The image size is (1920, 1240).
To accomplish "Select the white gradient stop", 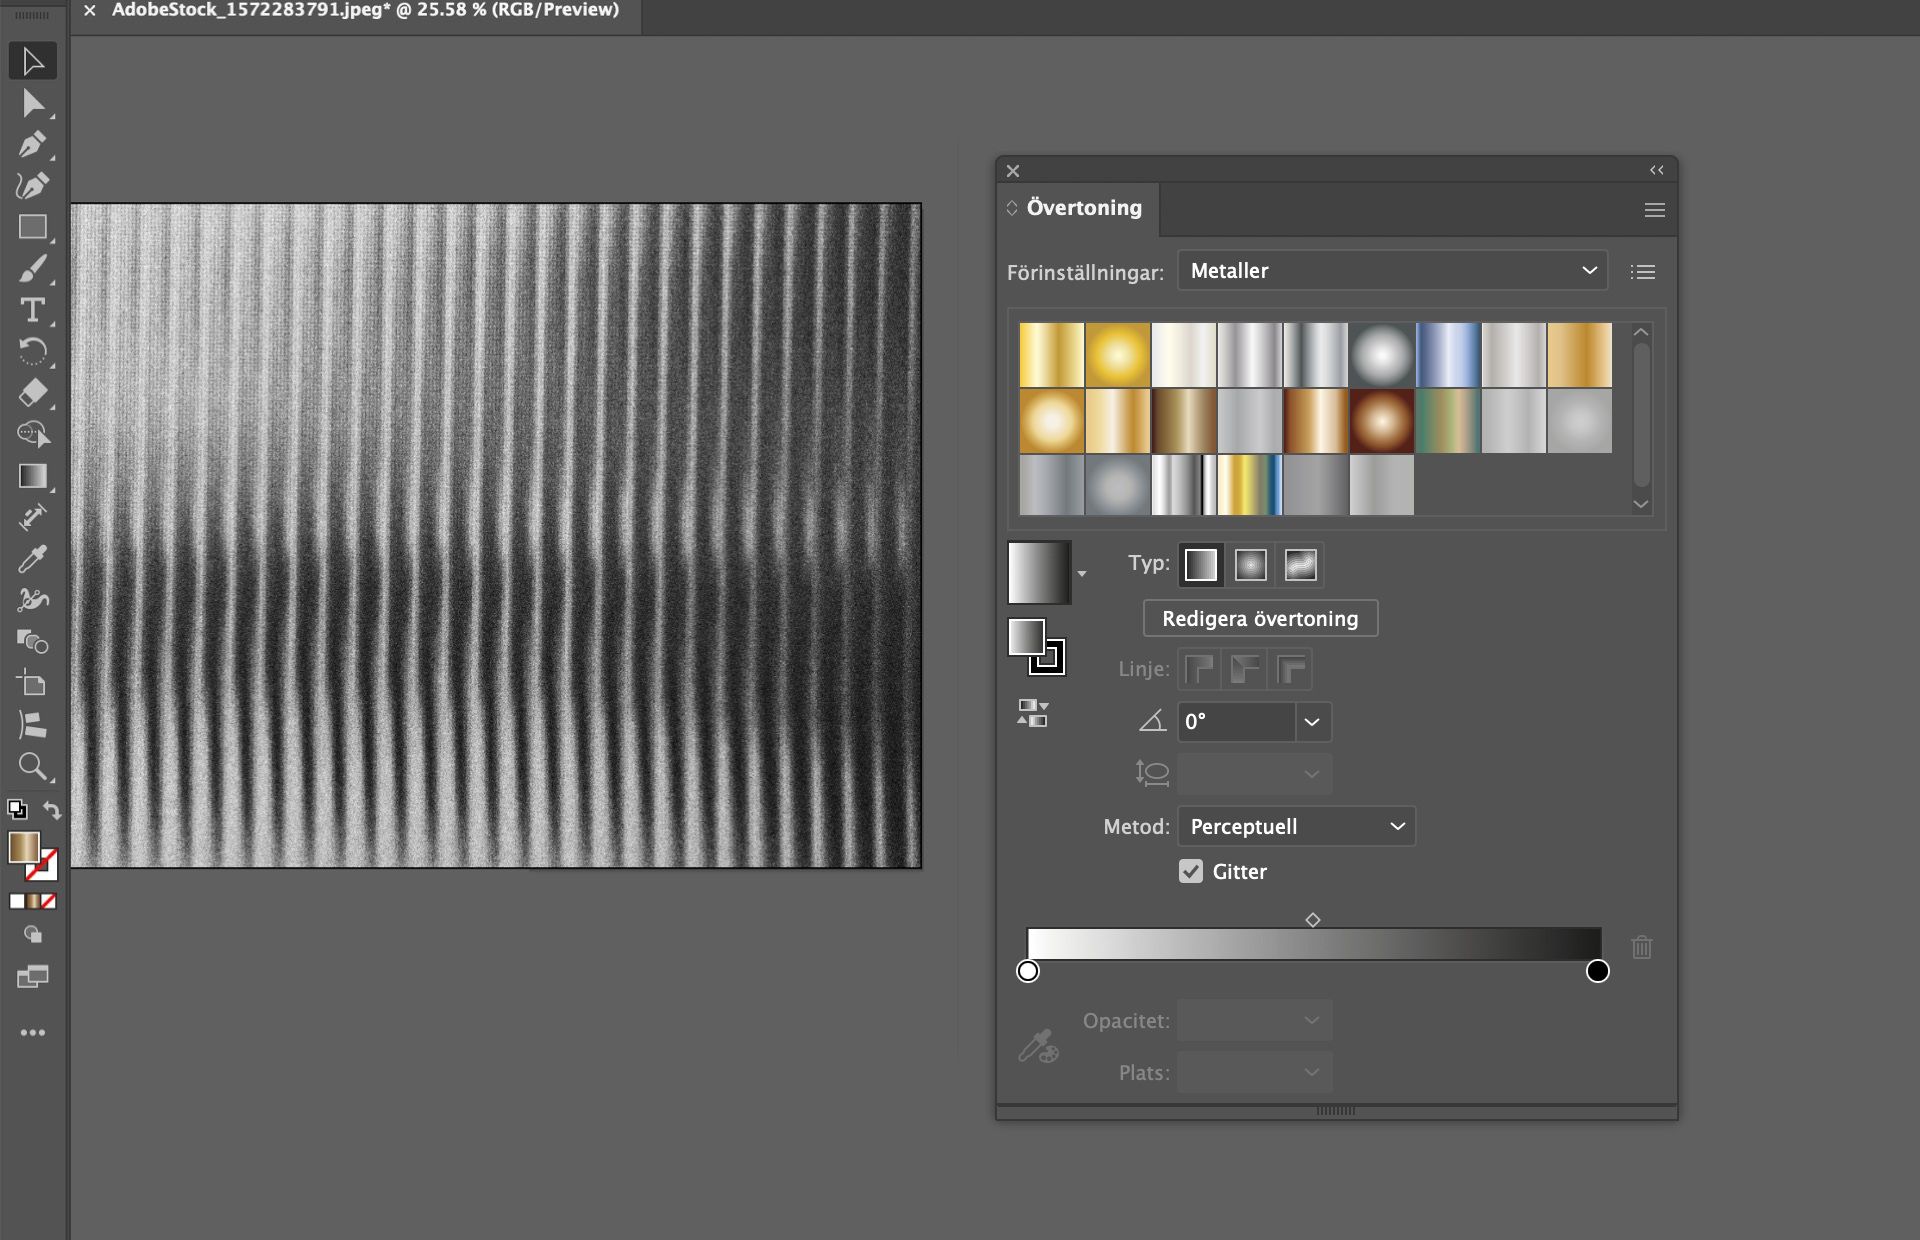I will (1027, 970).
